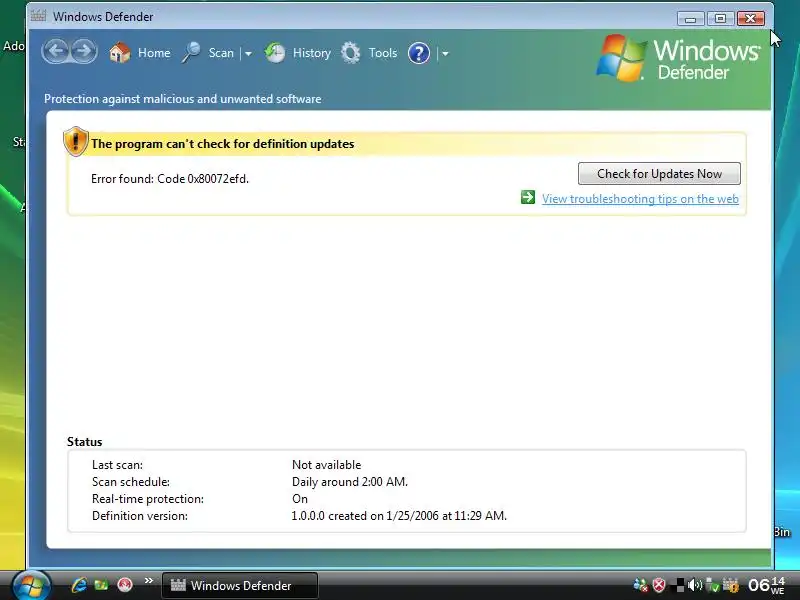Minimize the Windows Defender window
This screenshot has width=800, height=600.
tap(691, 19)
